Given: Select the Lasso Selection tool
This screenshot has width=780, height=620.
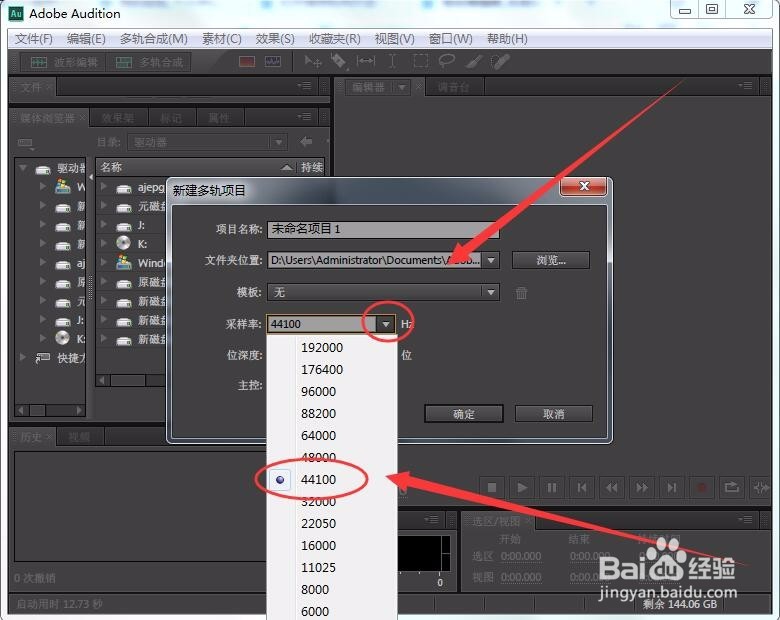Looking at the screenshot, I should [x=446, y=62].
